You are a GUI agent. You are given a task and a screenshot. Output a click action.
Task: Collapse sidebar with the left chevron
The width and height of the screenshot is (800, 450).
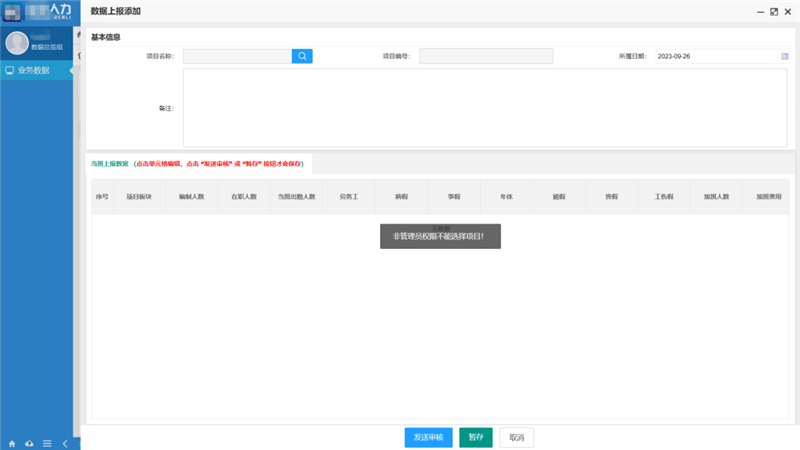click(65, 443)
